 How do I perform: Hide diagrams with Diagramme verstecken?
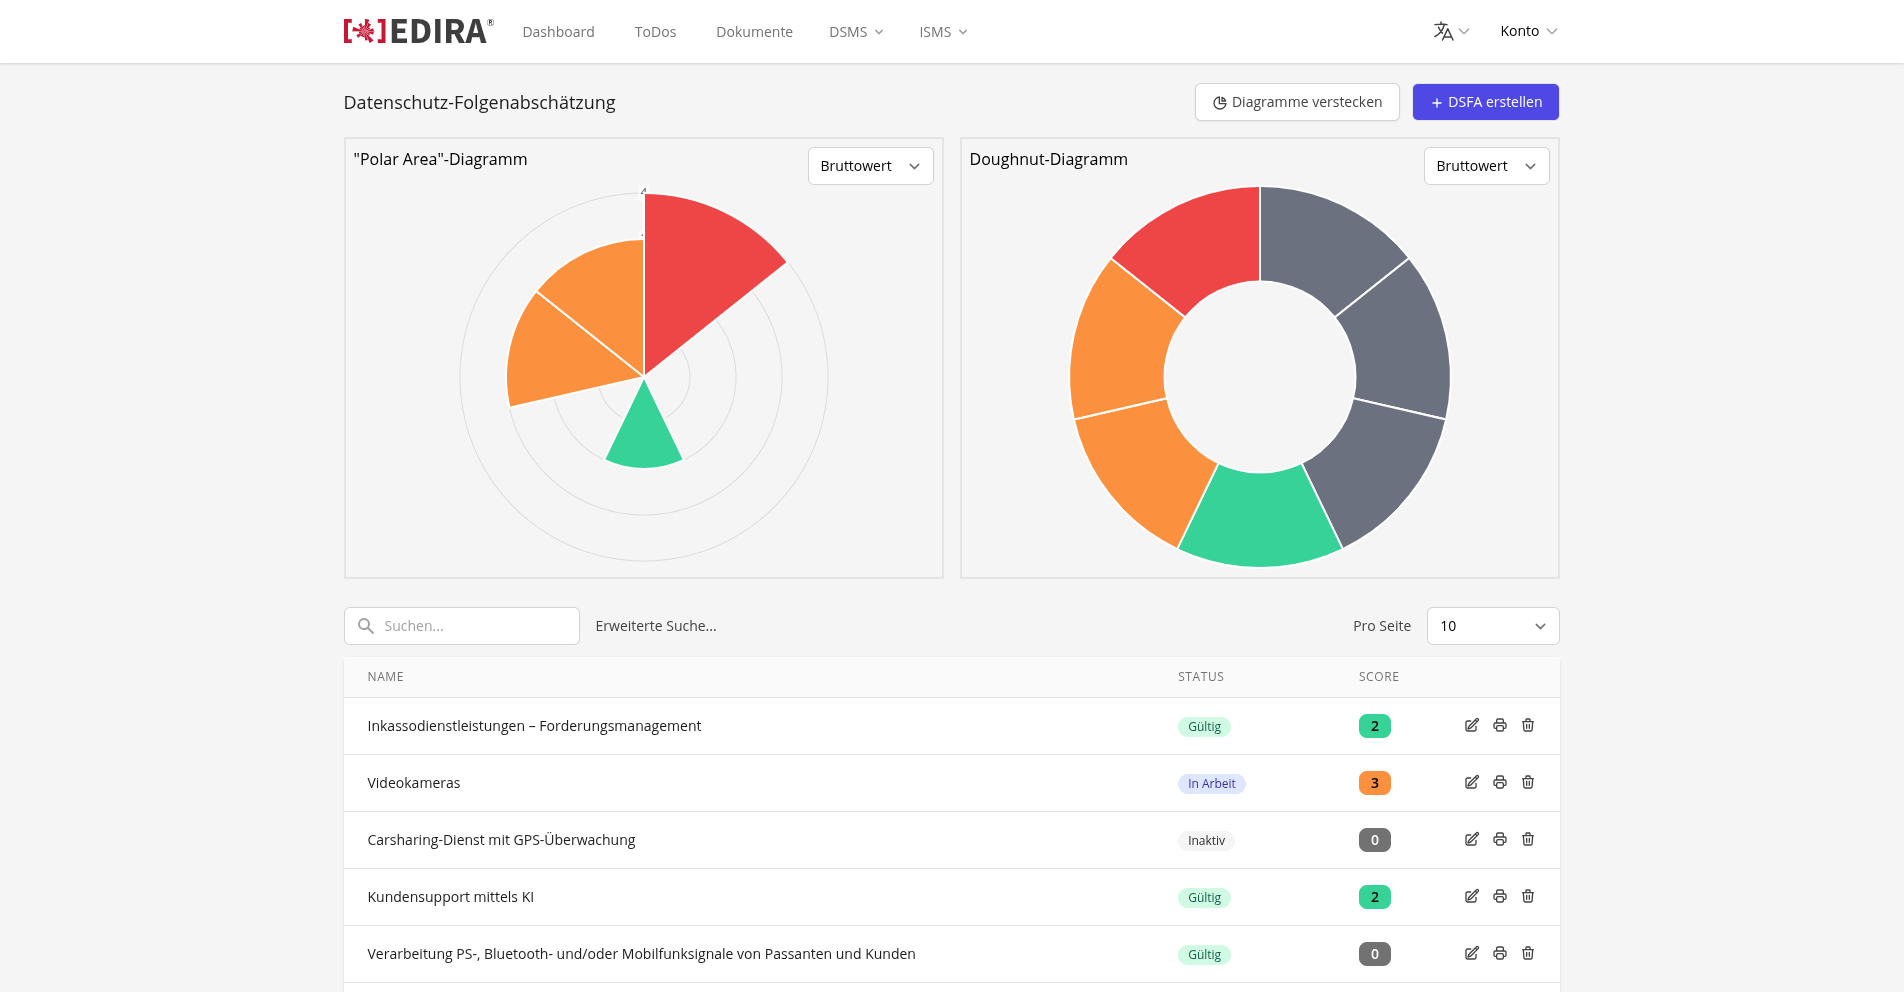[1297, 102]
